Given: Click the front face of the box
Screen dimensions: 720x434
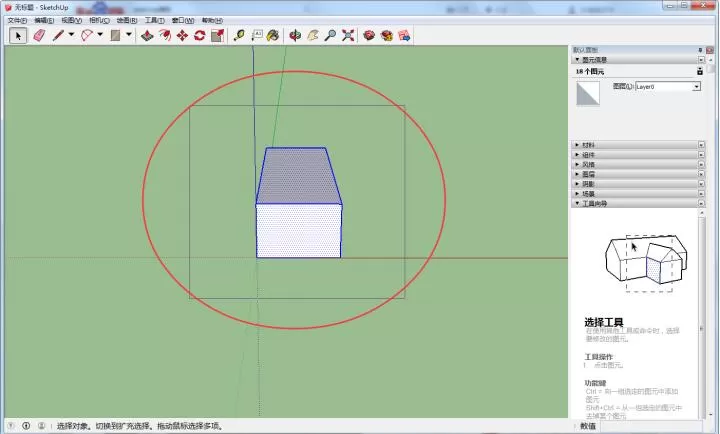Looking at the screenshot, I should 298,231.
